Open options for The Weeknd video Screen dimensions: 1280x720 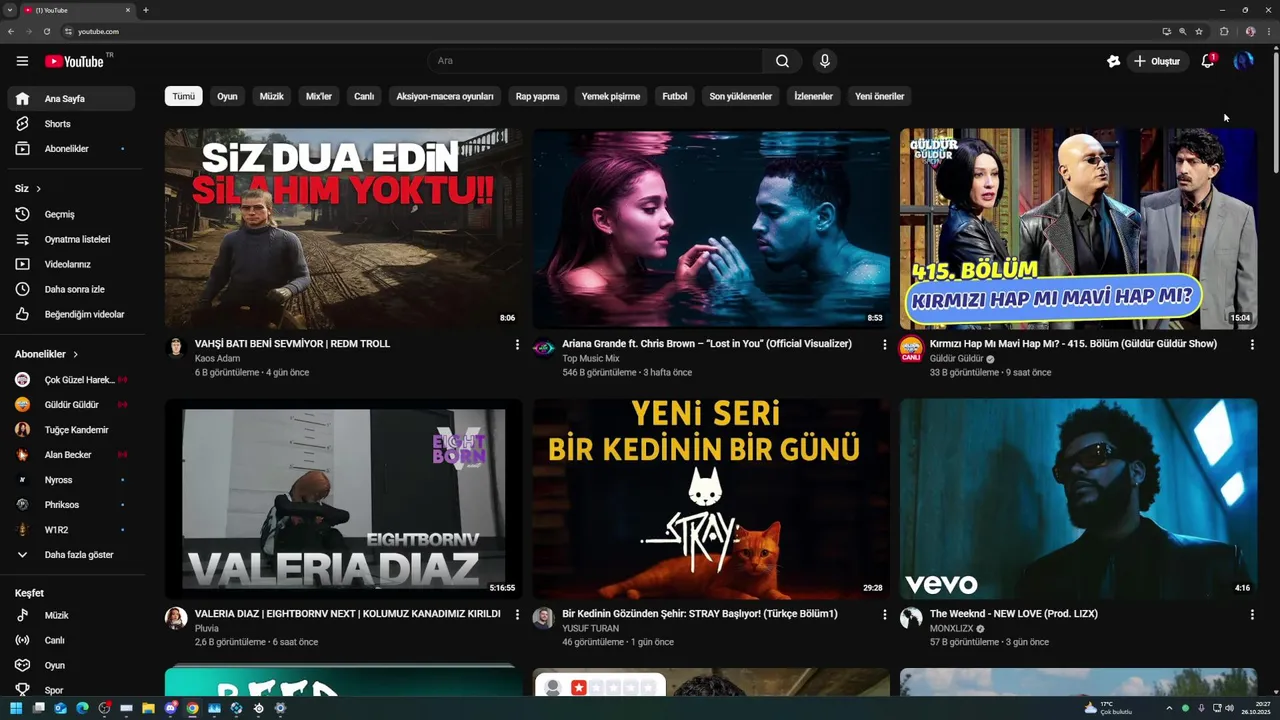[1252, 614]
